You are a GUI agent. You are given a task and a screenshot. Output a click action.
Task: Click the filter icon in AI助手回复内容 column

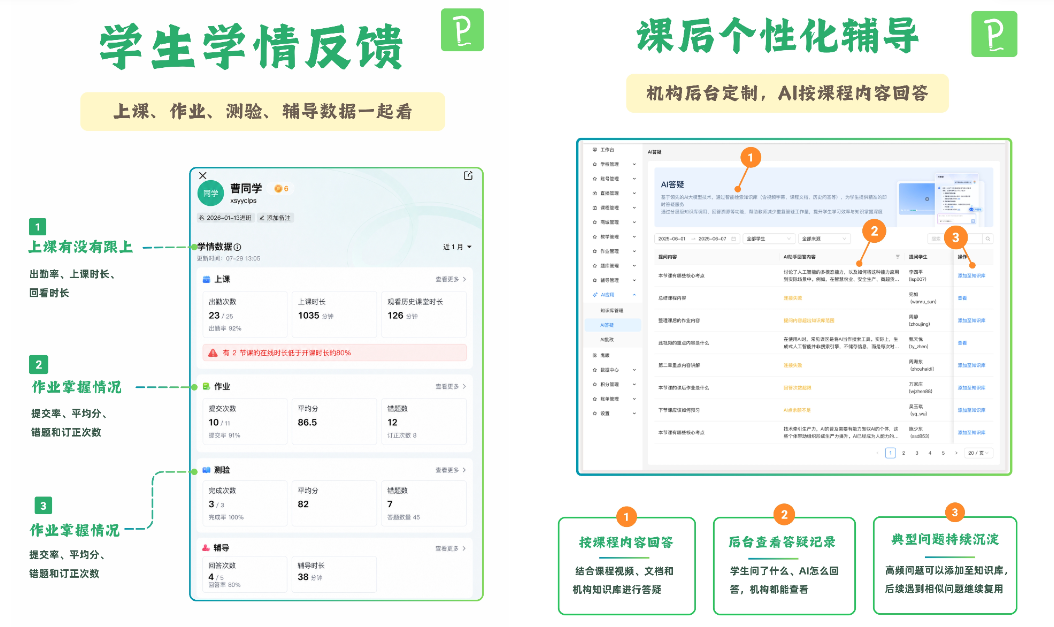coord(897,257)
